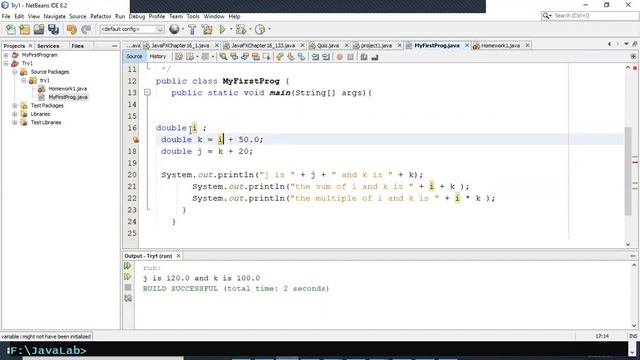Viewport: 640px width, 360px height.
Task: Click the Debug Project toolbar icon
Action: click(x=241, y=29)
